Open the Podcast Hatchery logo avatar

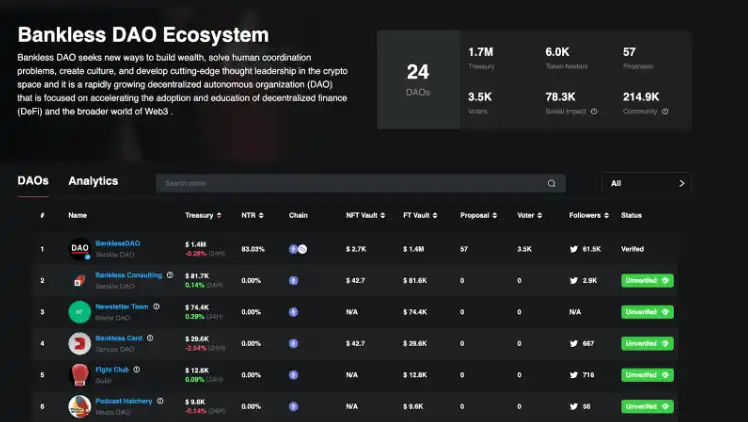click(x=80, y=406)
